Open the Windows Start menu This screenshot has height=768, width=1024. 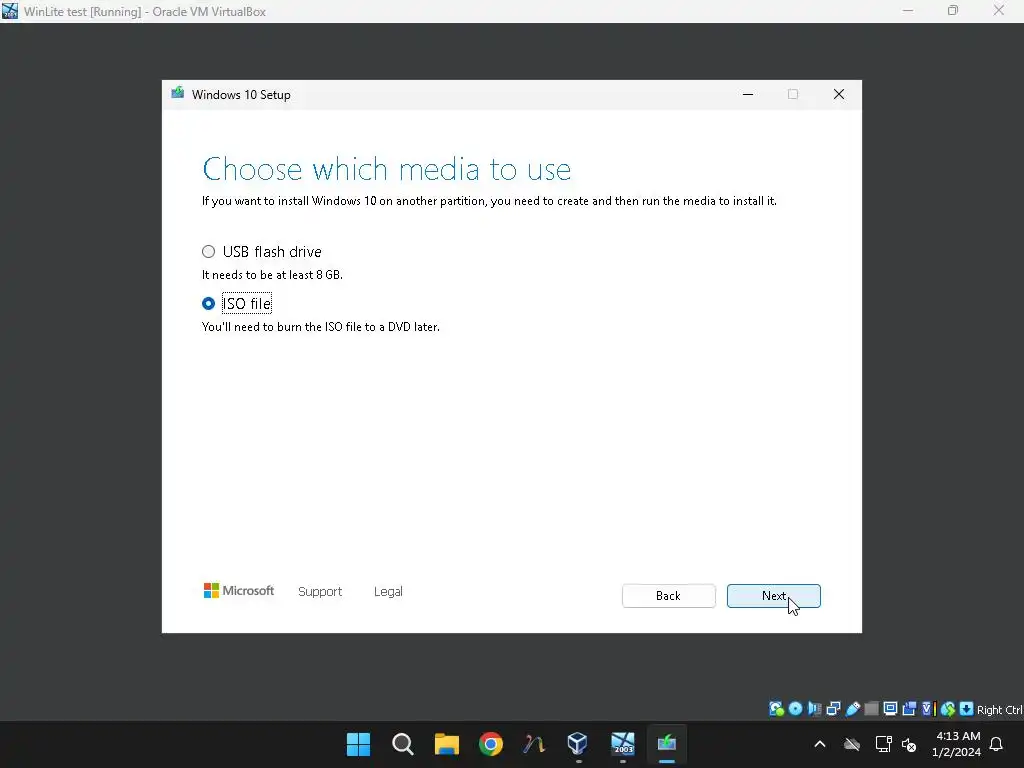[x=358, y=744]
